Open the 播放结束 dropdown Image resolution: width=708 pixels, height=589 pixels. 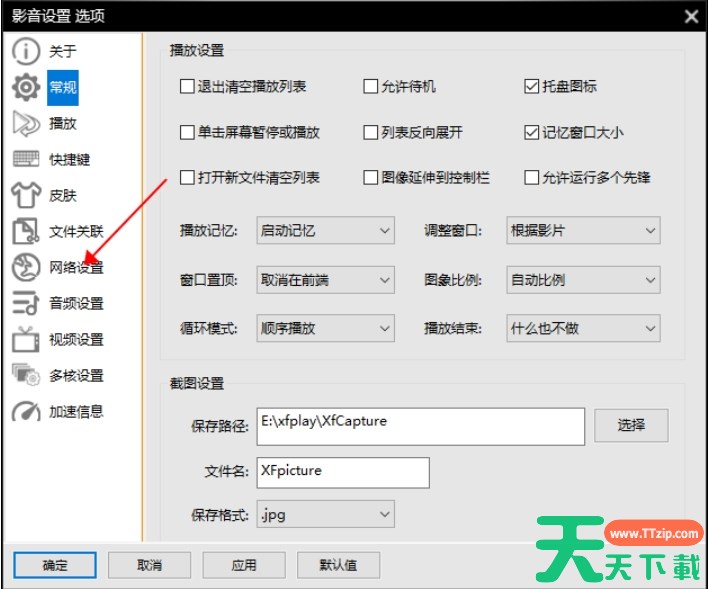pyautogui.click(x=583, y=328)
